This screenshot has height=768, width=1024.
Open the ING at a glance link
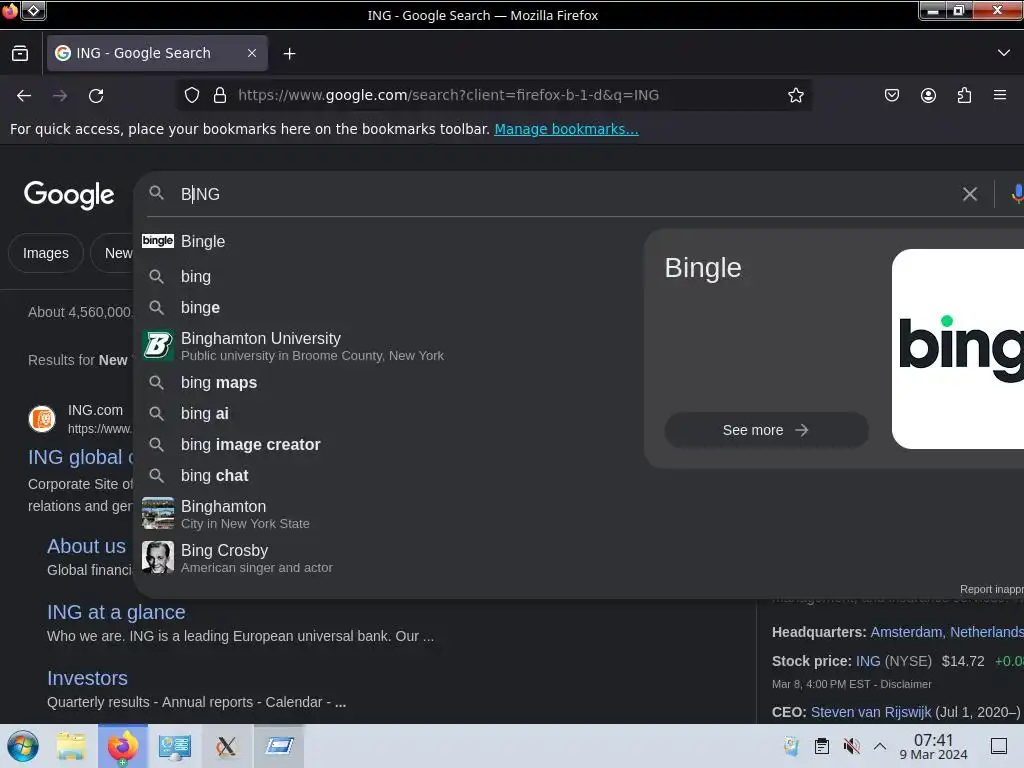[x=116, y=612]
